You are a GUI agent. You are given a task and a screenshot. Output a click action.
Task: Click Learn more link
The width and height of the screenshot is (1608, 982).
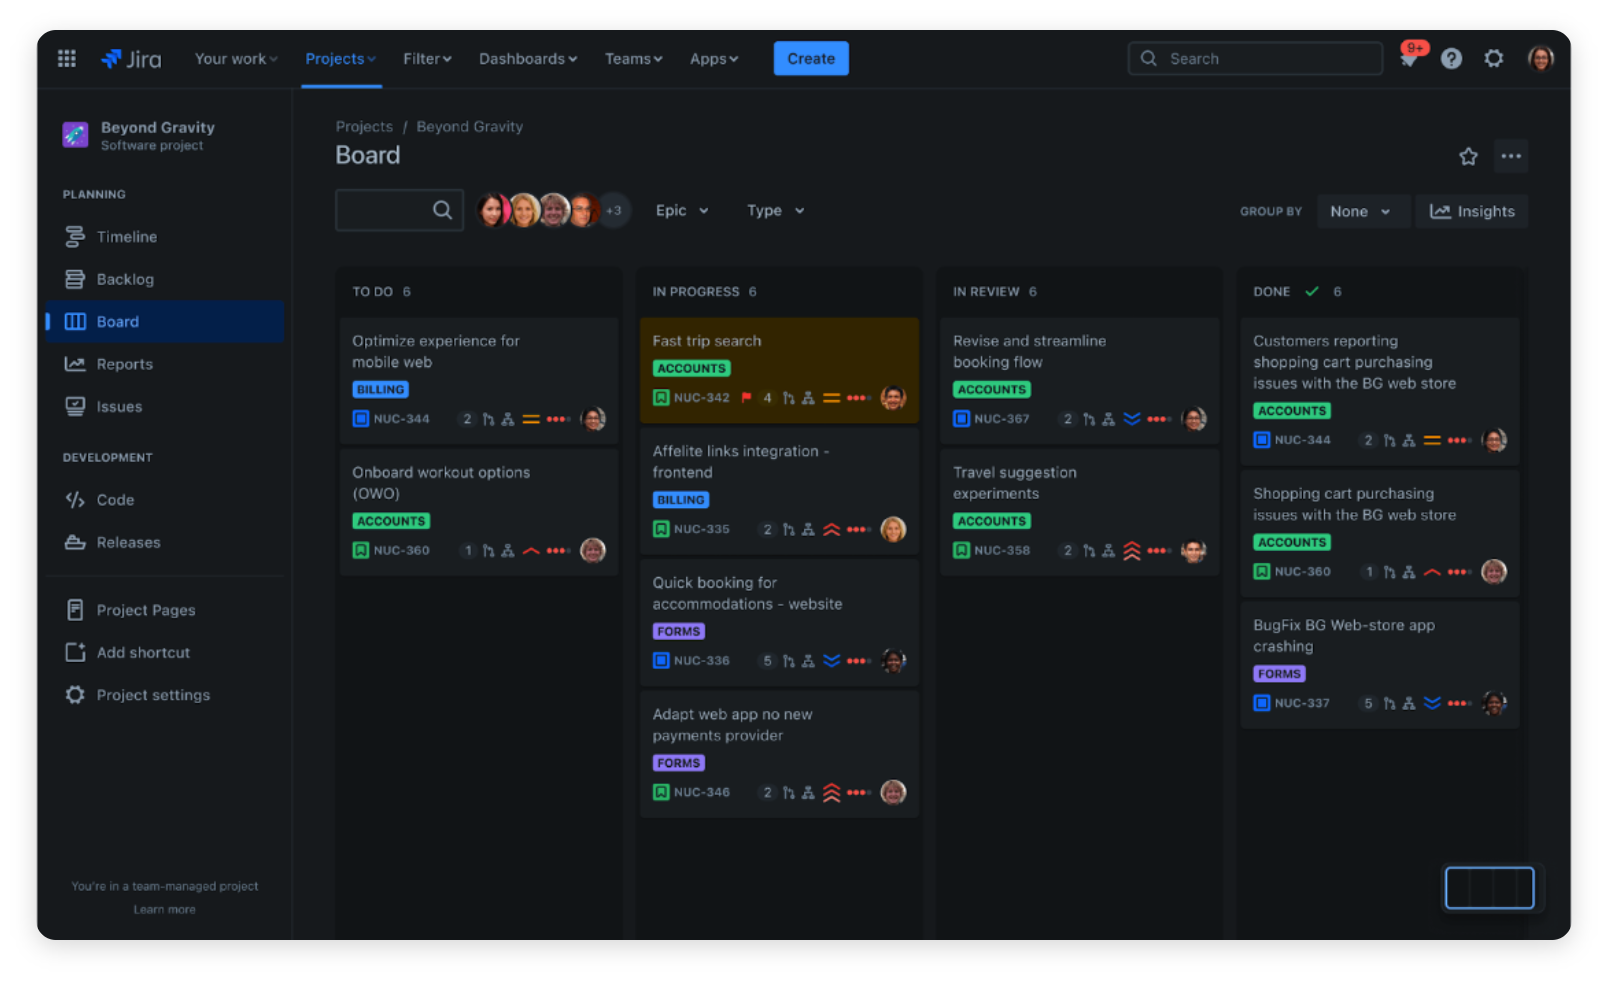(165, 910)
